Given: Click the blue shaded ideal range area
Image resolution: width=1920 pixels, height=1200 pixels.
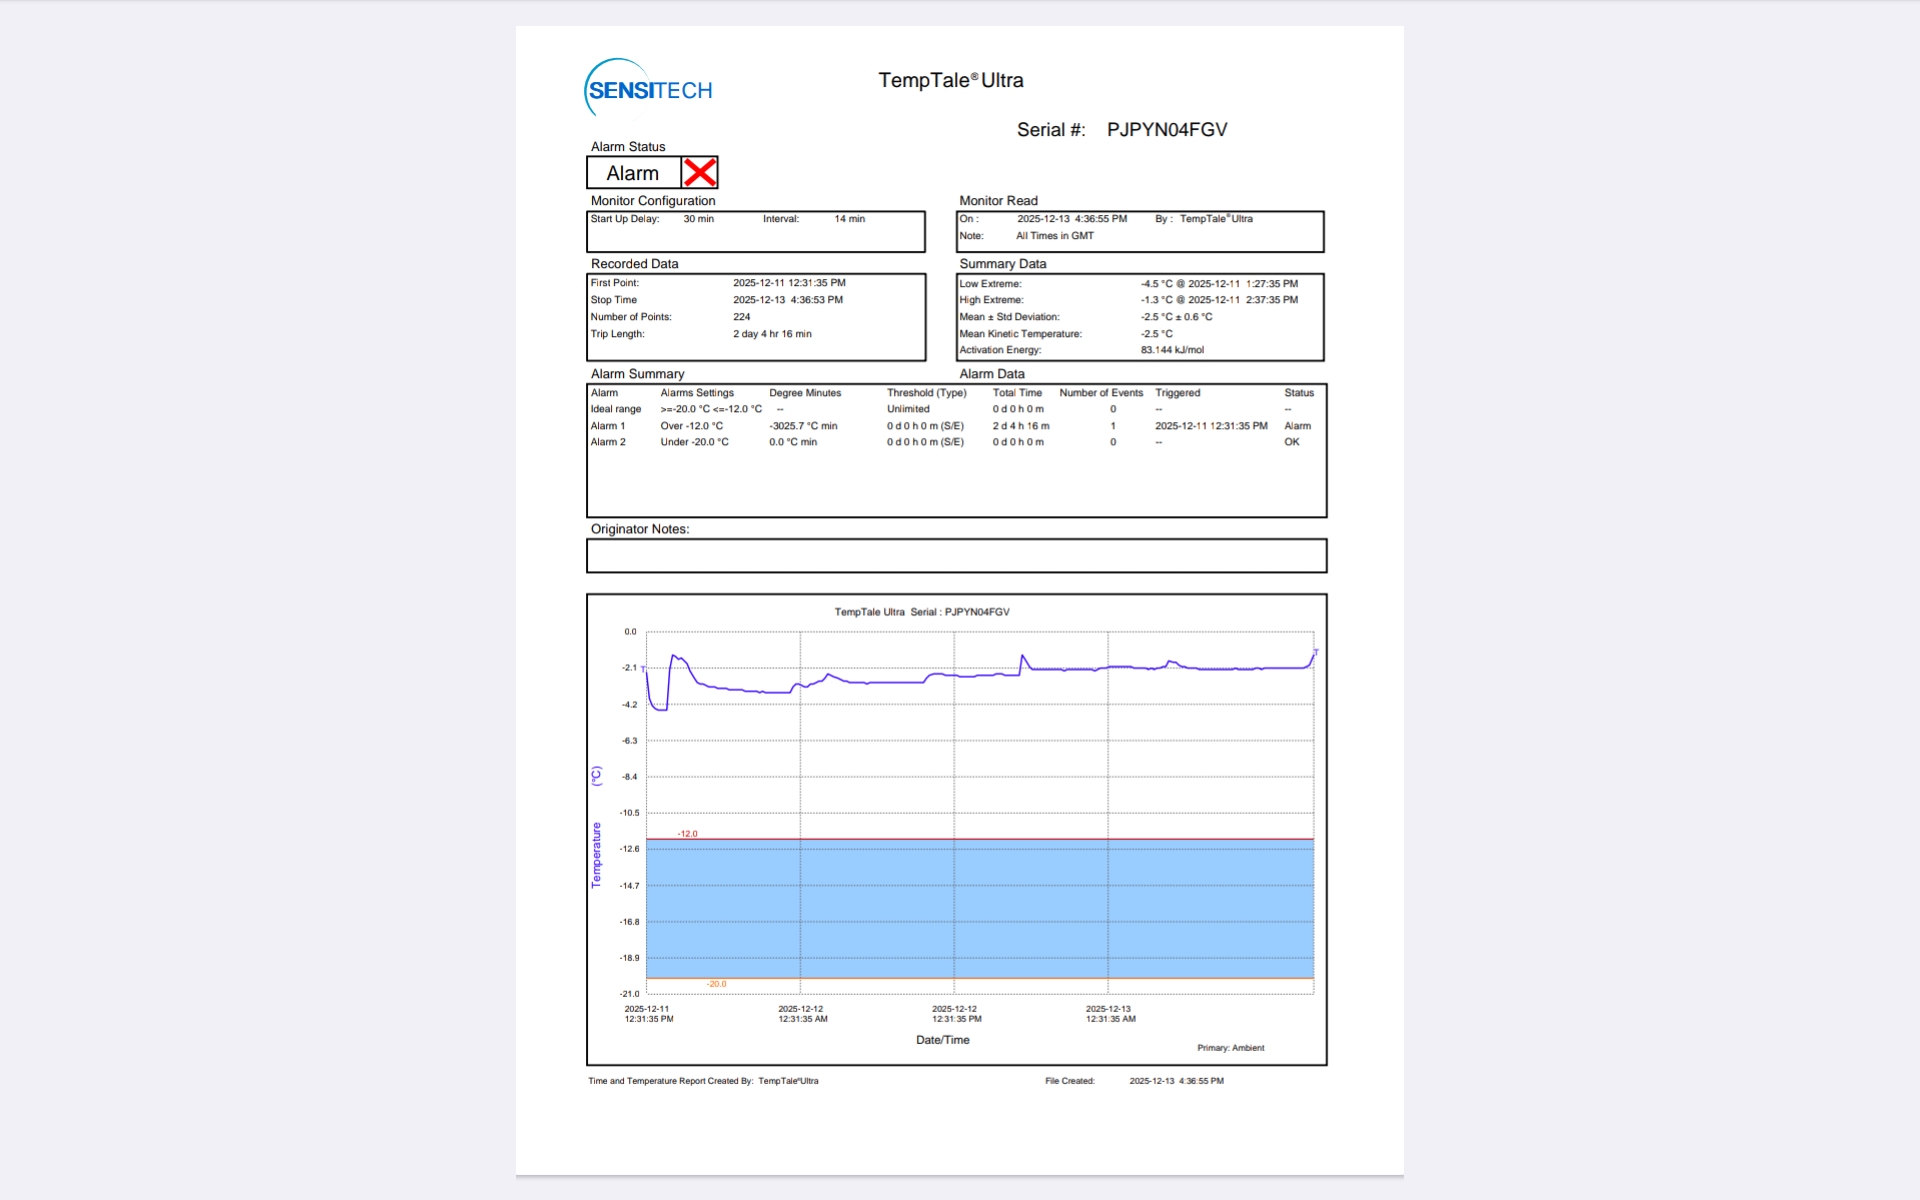Looking at the screenshot, I should (980, 908).
